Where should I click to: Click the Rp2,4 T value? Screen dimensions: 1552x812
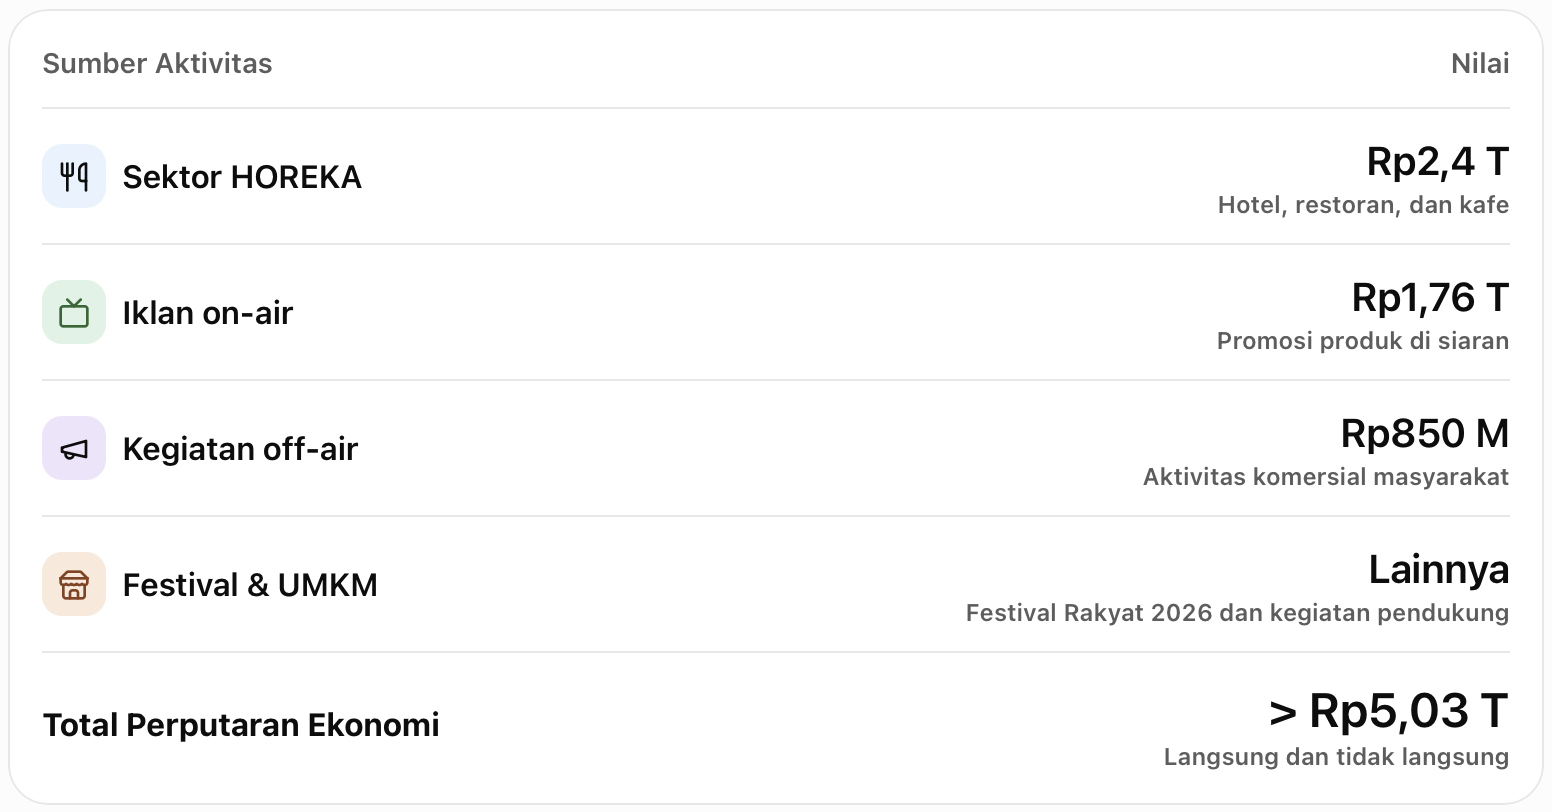pos(1438,162)
